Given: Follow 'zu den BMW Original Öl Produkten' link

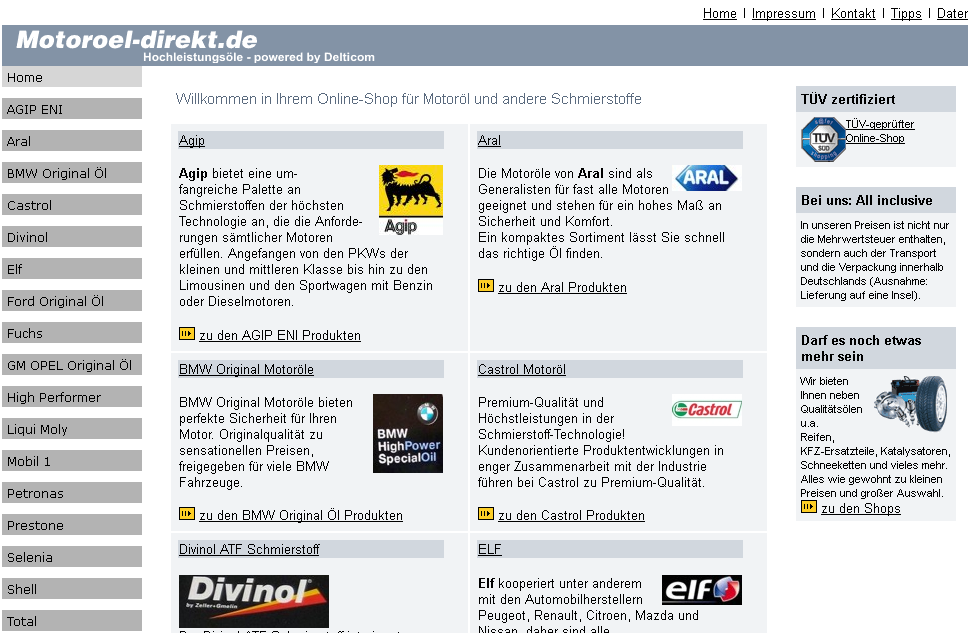Looking at the screenshot, I should (x=301, y=515).
